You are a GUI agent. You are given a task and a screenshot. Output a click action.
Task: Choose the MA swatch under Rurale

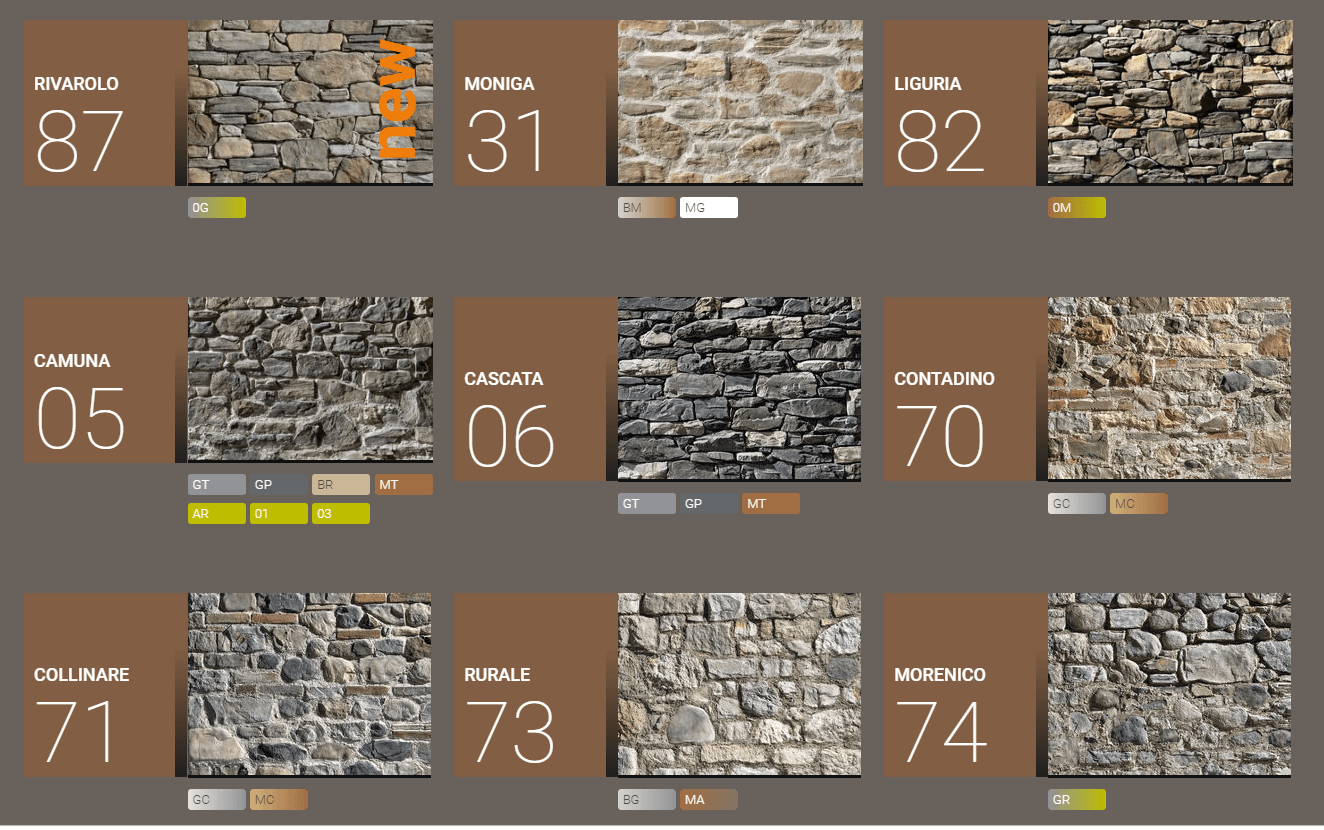coord(709,800)
